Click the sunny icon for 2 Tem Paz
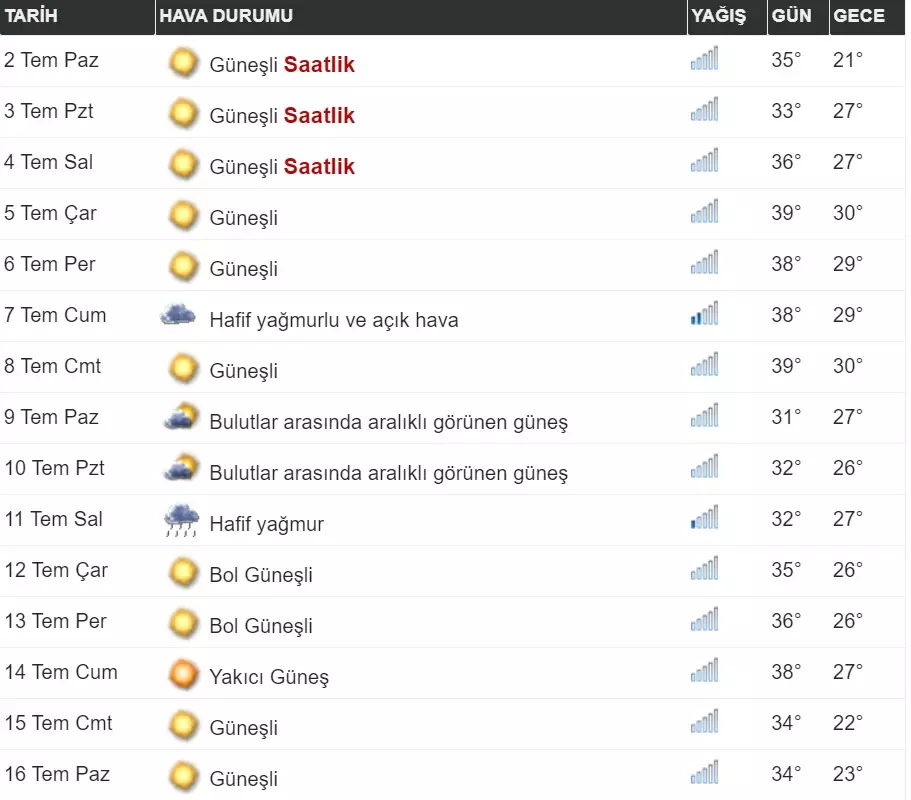Viewport: 911px width, 800px height. (183, 63)
